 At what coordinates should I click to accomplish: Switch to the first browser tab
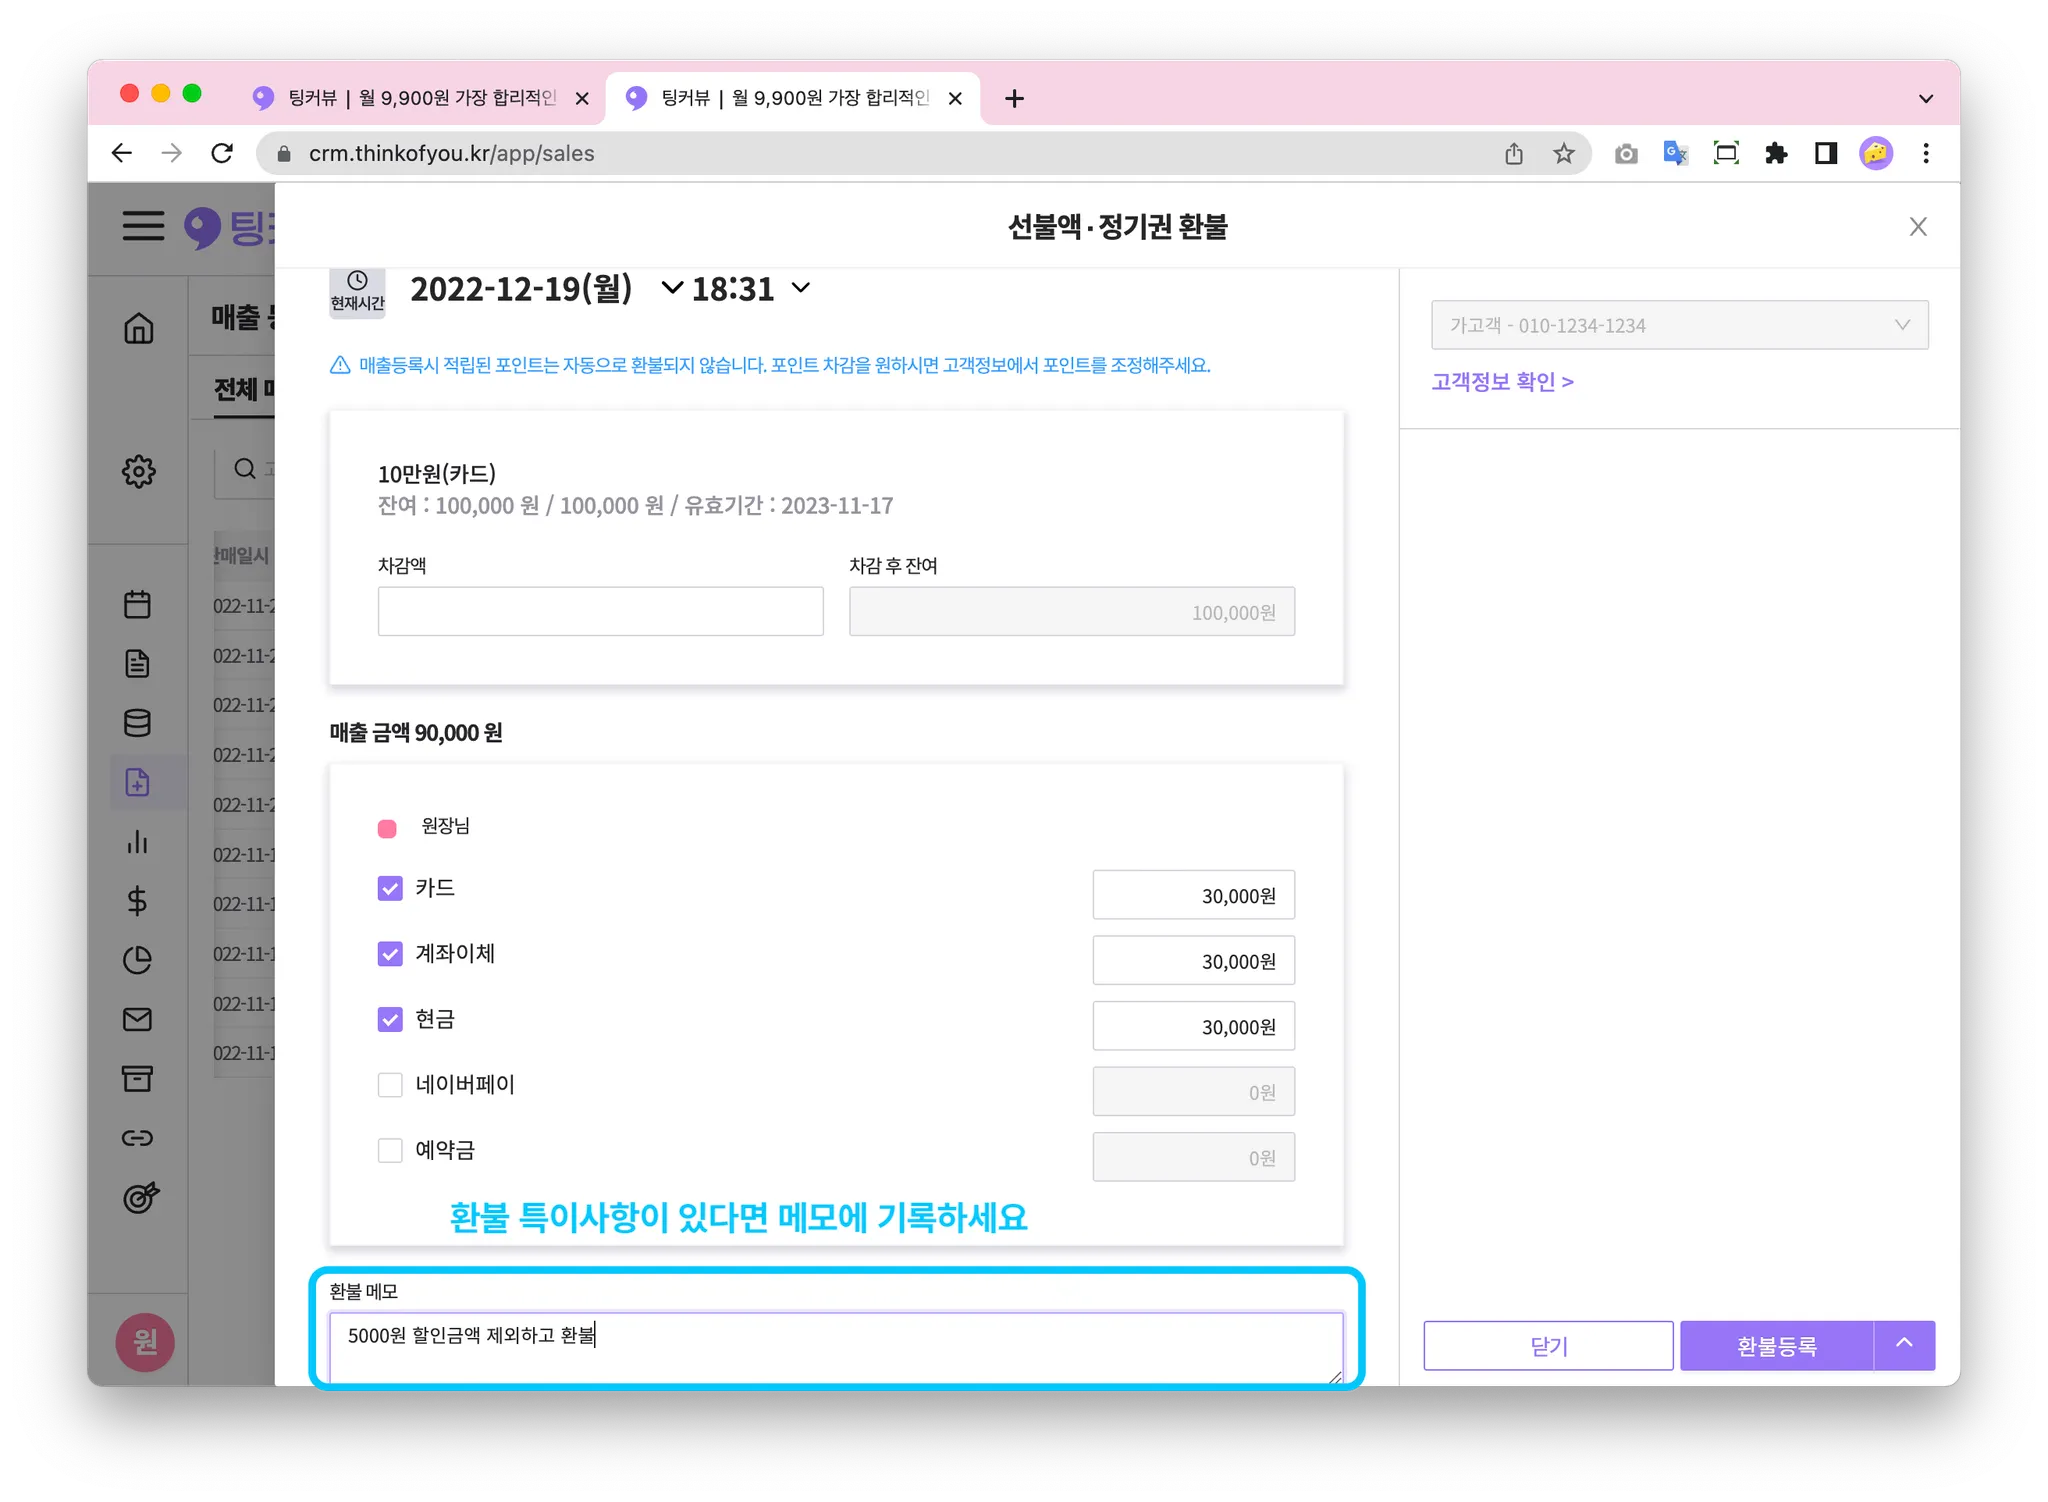click(x=420, y=98)
